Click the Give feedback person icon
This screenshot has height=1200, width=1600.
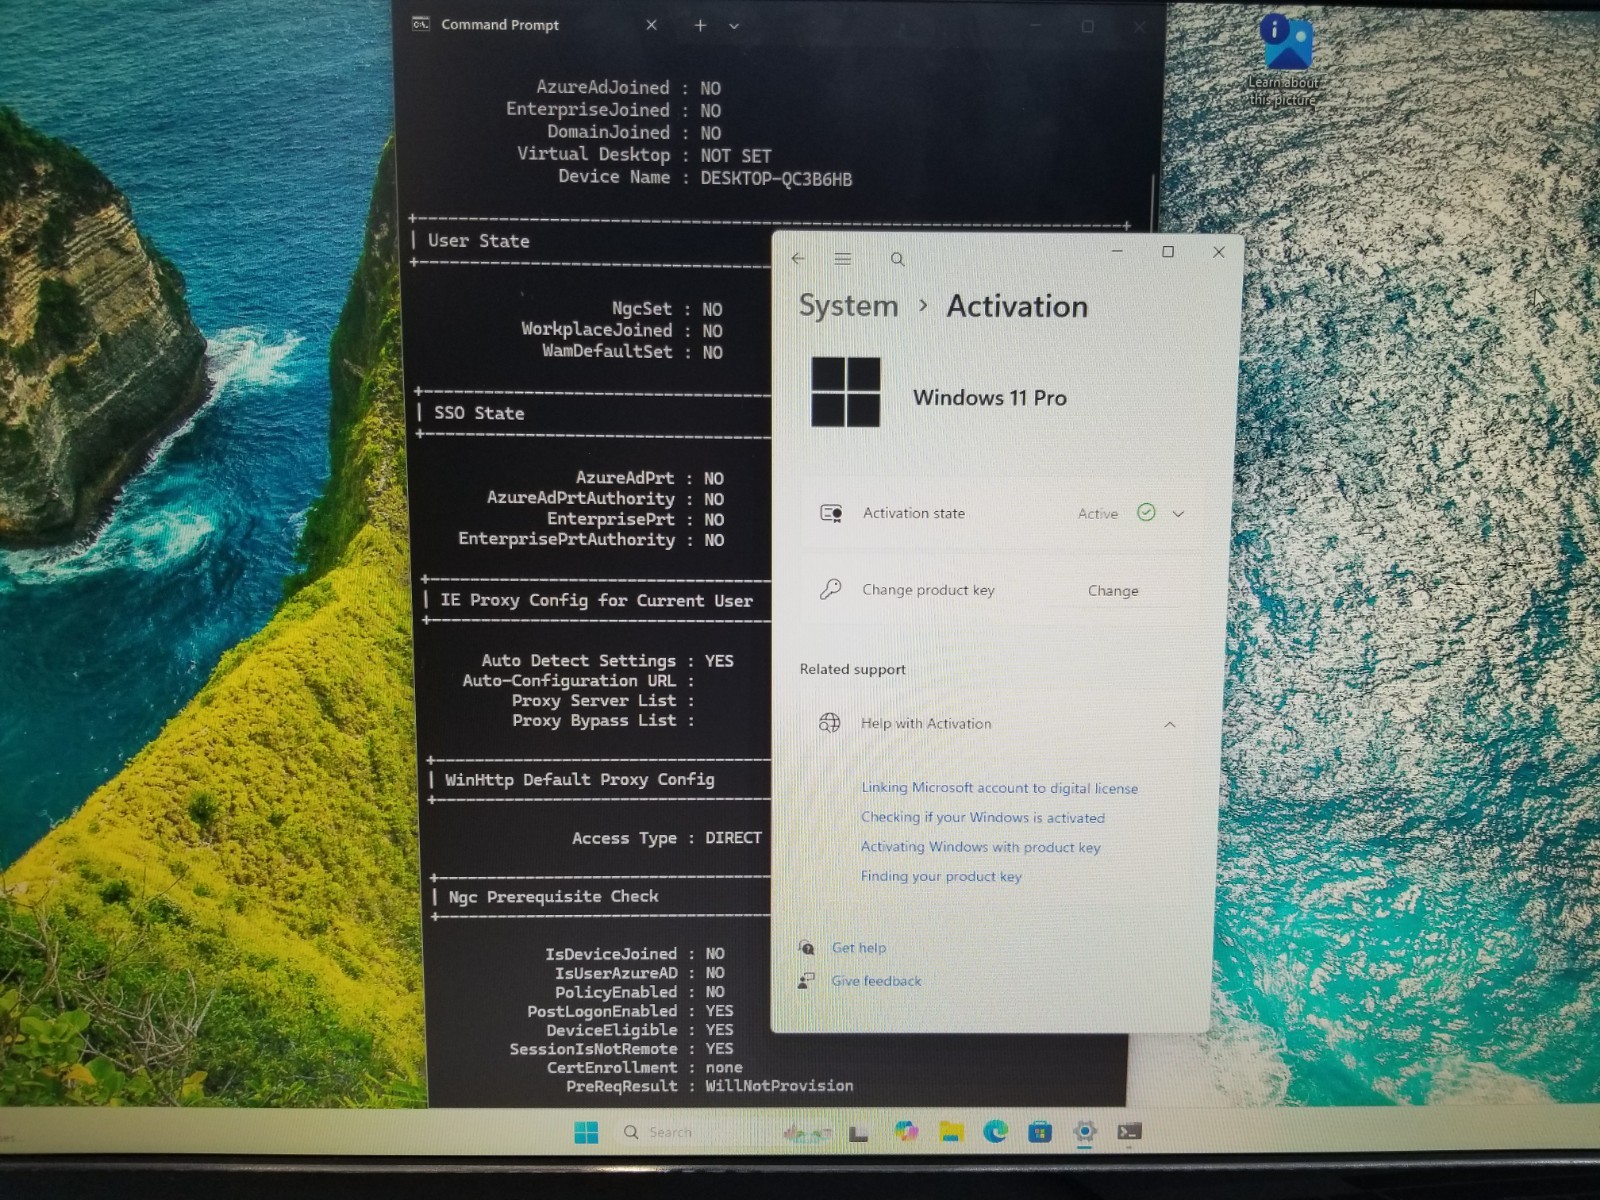point(806,981)
